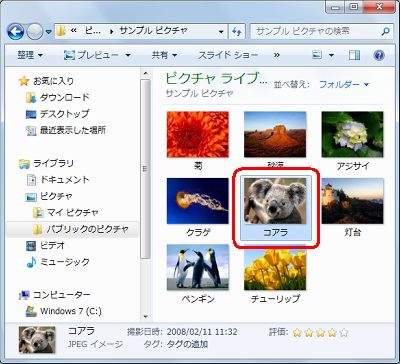This screenshot has width=400, height=364.
Task: Click the Back navigation arrow button
Action: click(15, 32)
